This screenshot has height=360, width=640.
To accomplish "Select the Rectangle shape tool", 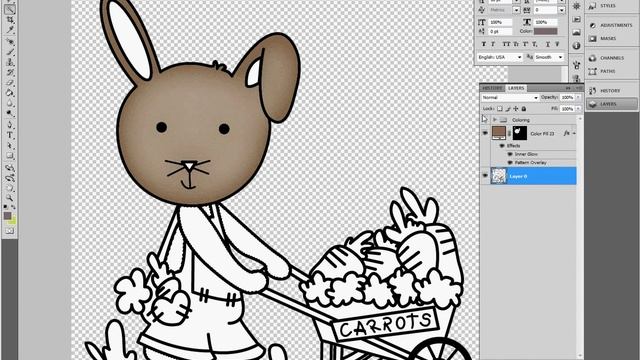I will [10, 156].
